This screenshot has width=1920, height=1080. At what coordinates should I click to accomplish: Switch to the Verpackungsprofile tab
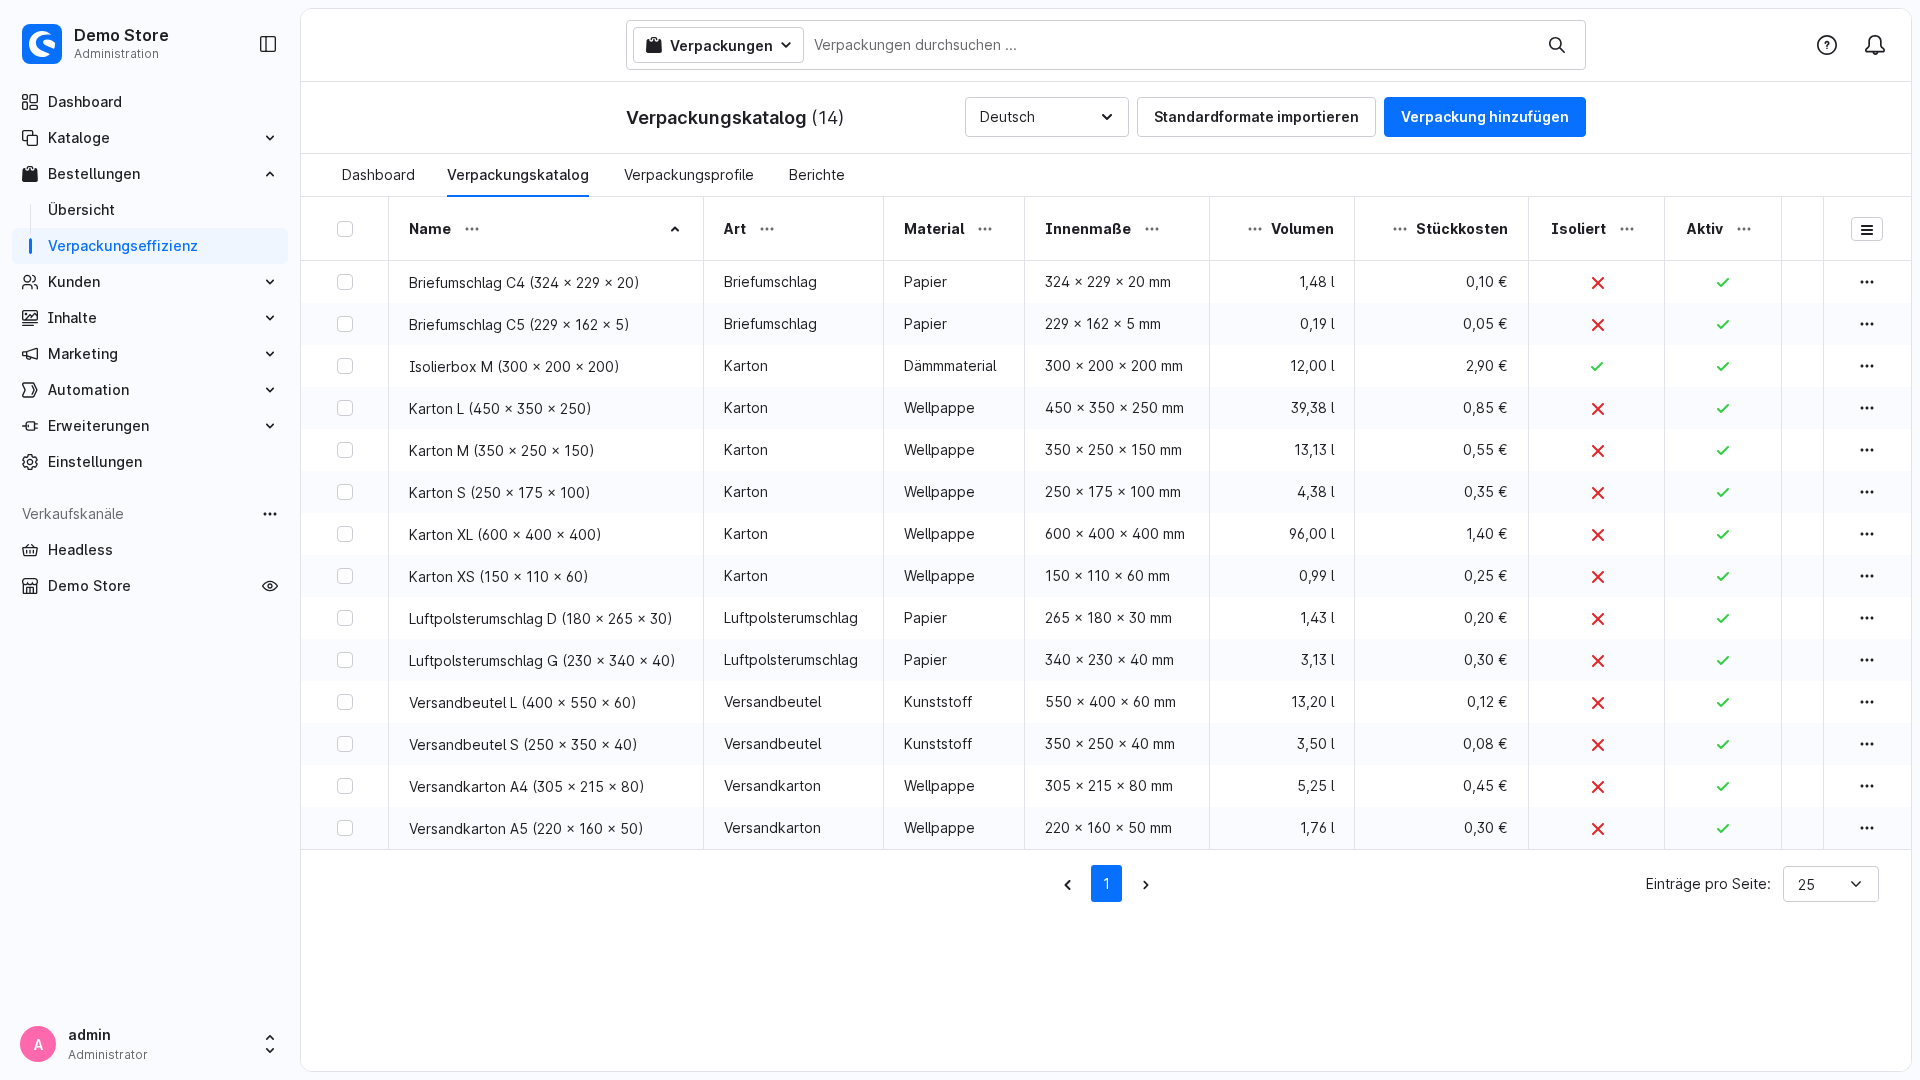click(x=688, y=175)
